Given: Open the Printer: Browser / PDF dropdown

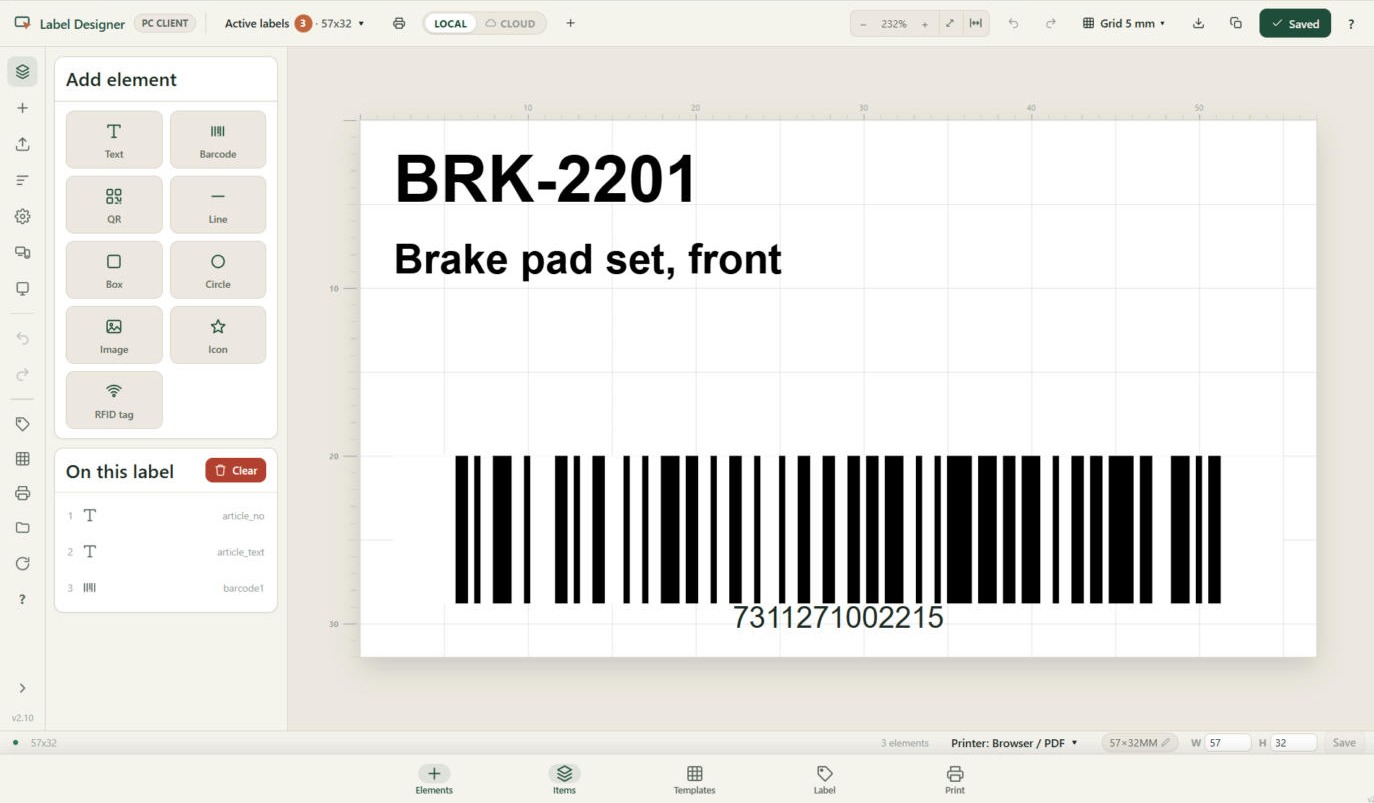Looking at the screenshot, I should pyautogui.click(x=1014, y=743).
